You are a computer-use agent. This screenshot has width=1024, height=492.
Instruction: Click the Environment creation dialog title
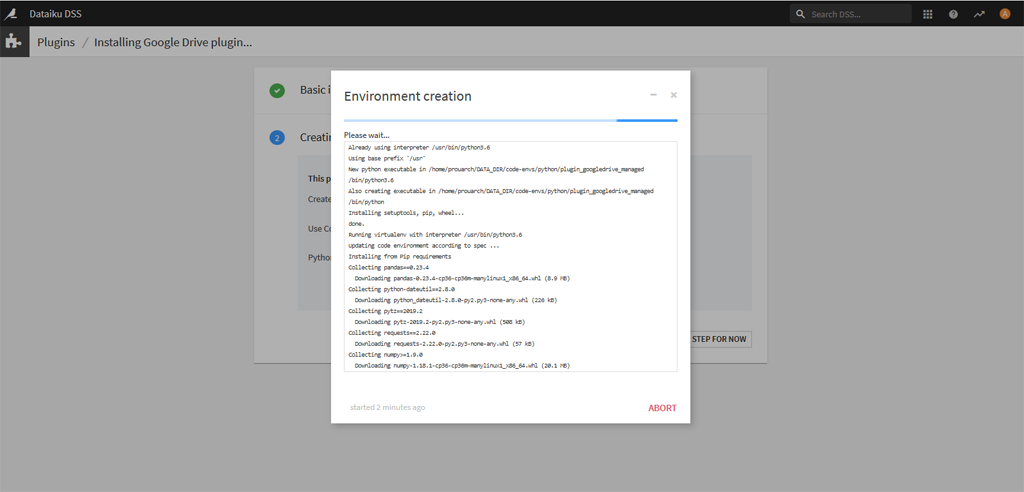(x=408, y=96)
